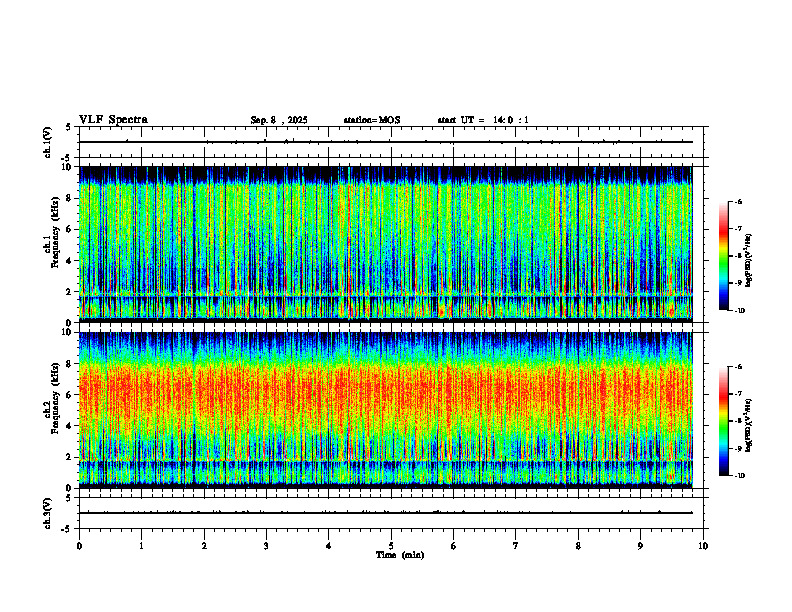
Task: Click the "8" kHz tick on ch.2 frequency axis
Action: (x=68, y=364)
